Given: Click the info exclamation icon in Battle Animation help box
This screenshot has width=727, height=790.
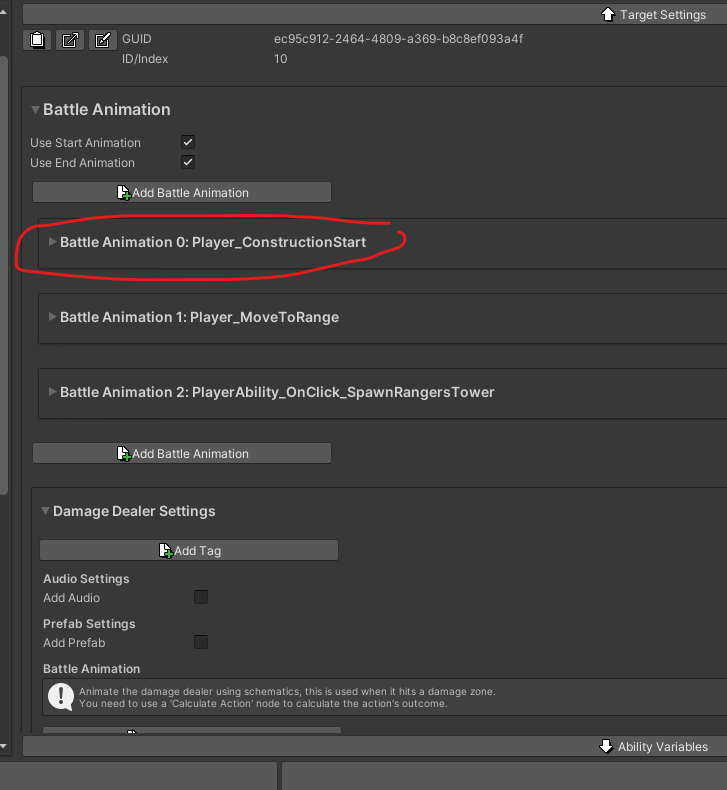Looking at the screenshot, I should click(x=61, y=697).
